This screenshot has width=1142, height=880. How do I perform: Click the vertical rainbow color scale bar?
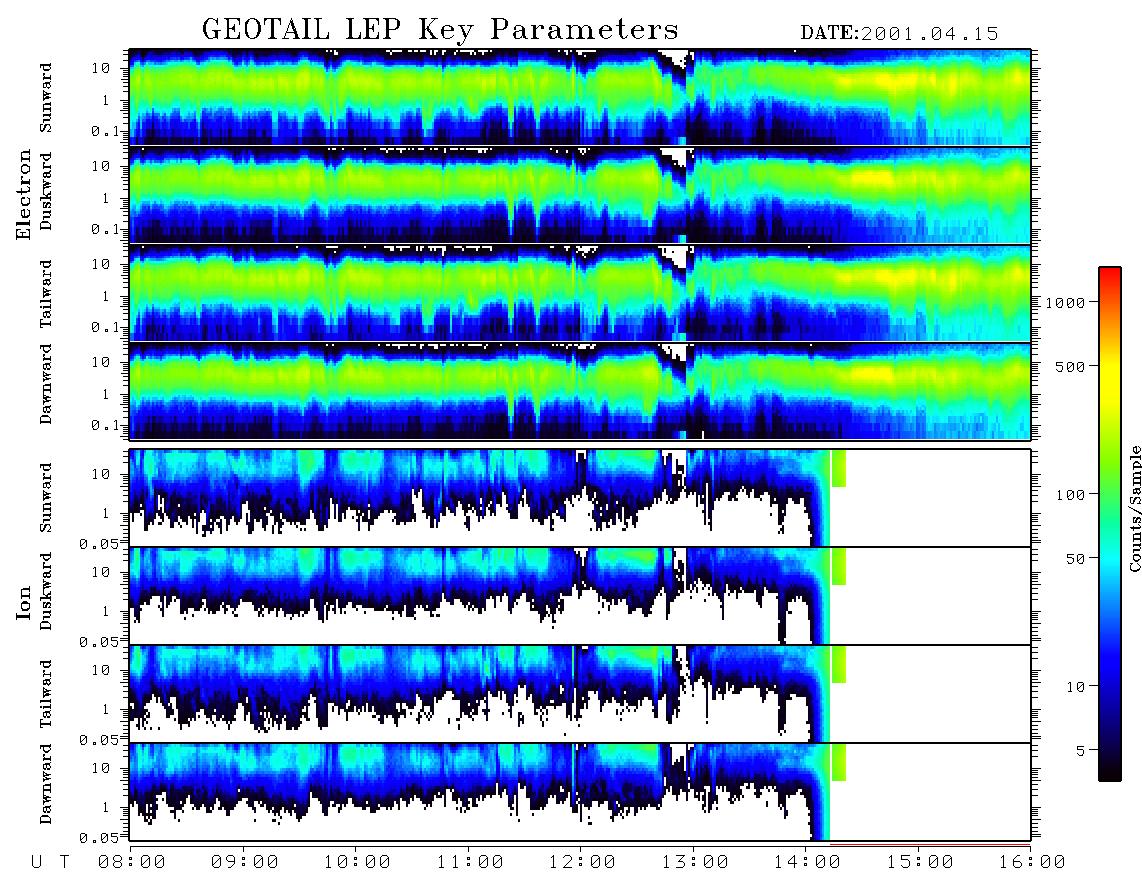click(x=1110, y=525)
